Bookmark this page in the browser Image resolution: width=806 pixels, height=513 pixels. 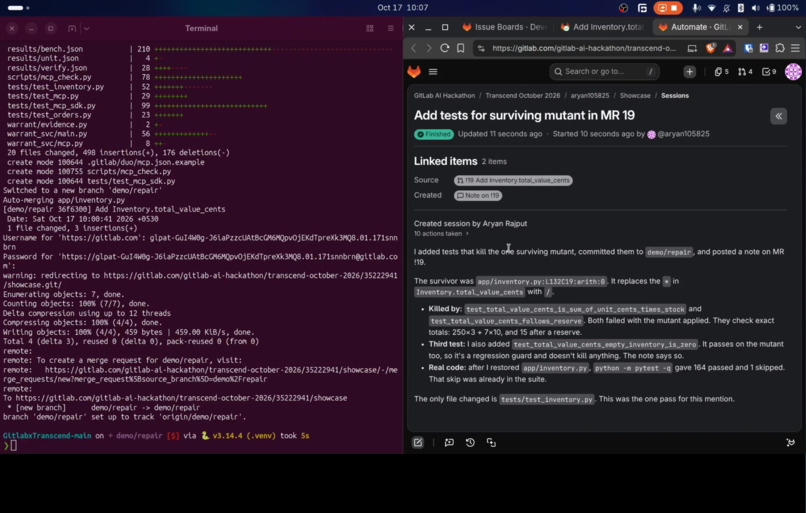461,48
